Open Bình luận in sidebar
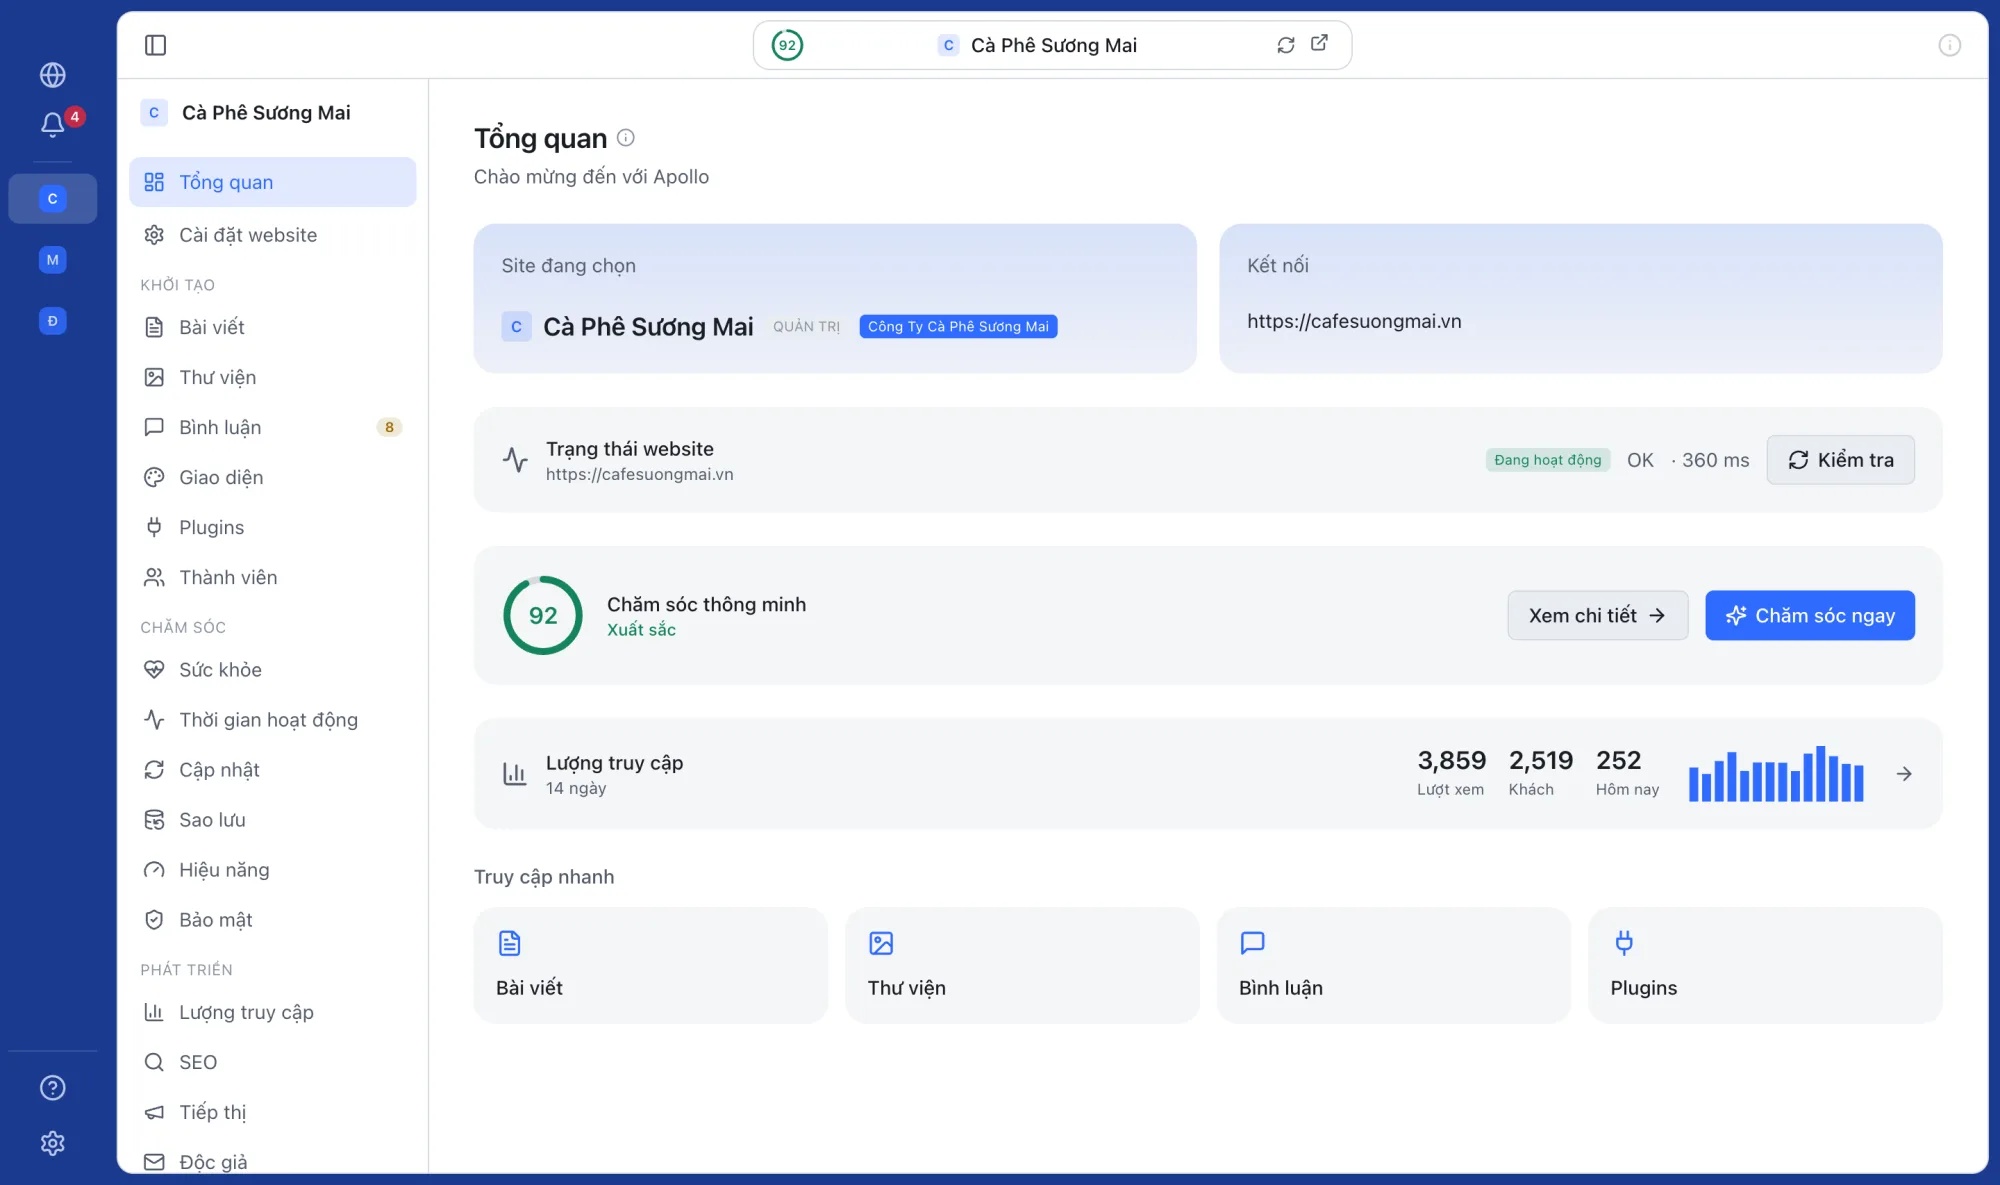2000x1185 pixels. pyautogui.click(x=273, y=427)
